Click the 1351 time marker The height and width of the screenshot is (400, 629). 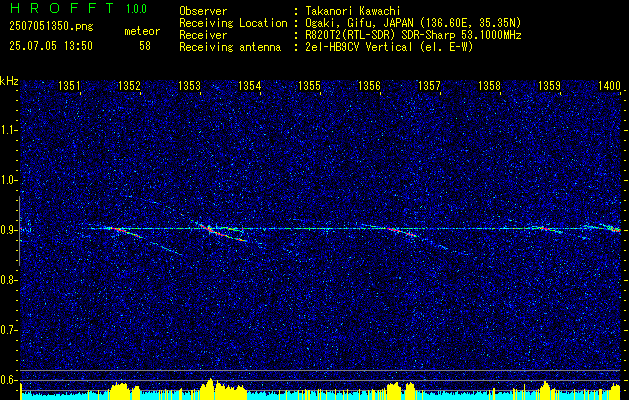69,85
